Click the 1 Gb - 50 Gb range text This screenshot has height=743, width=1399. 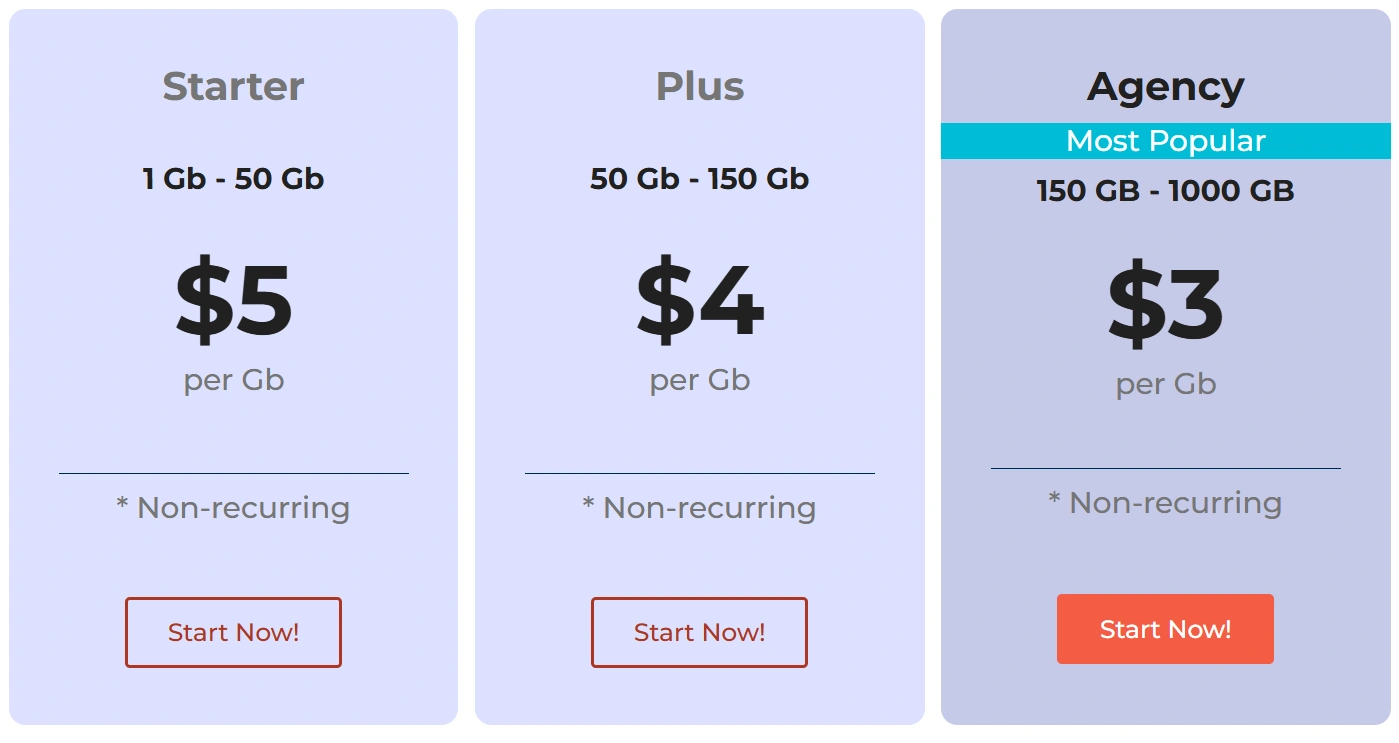click(x=233, y=179)
